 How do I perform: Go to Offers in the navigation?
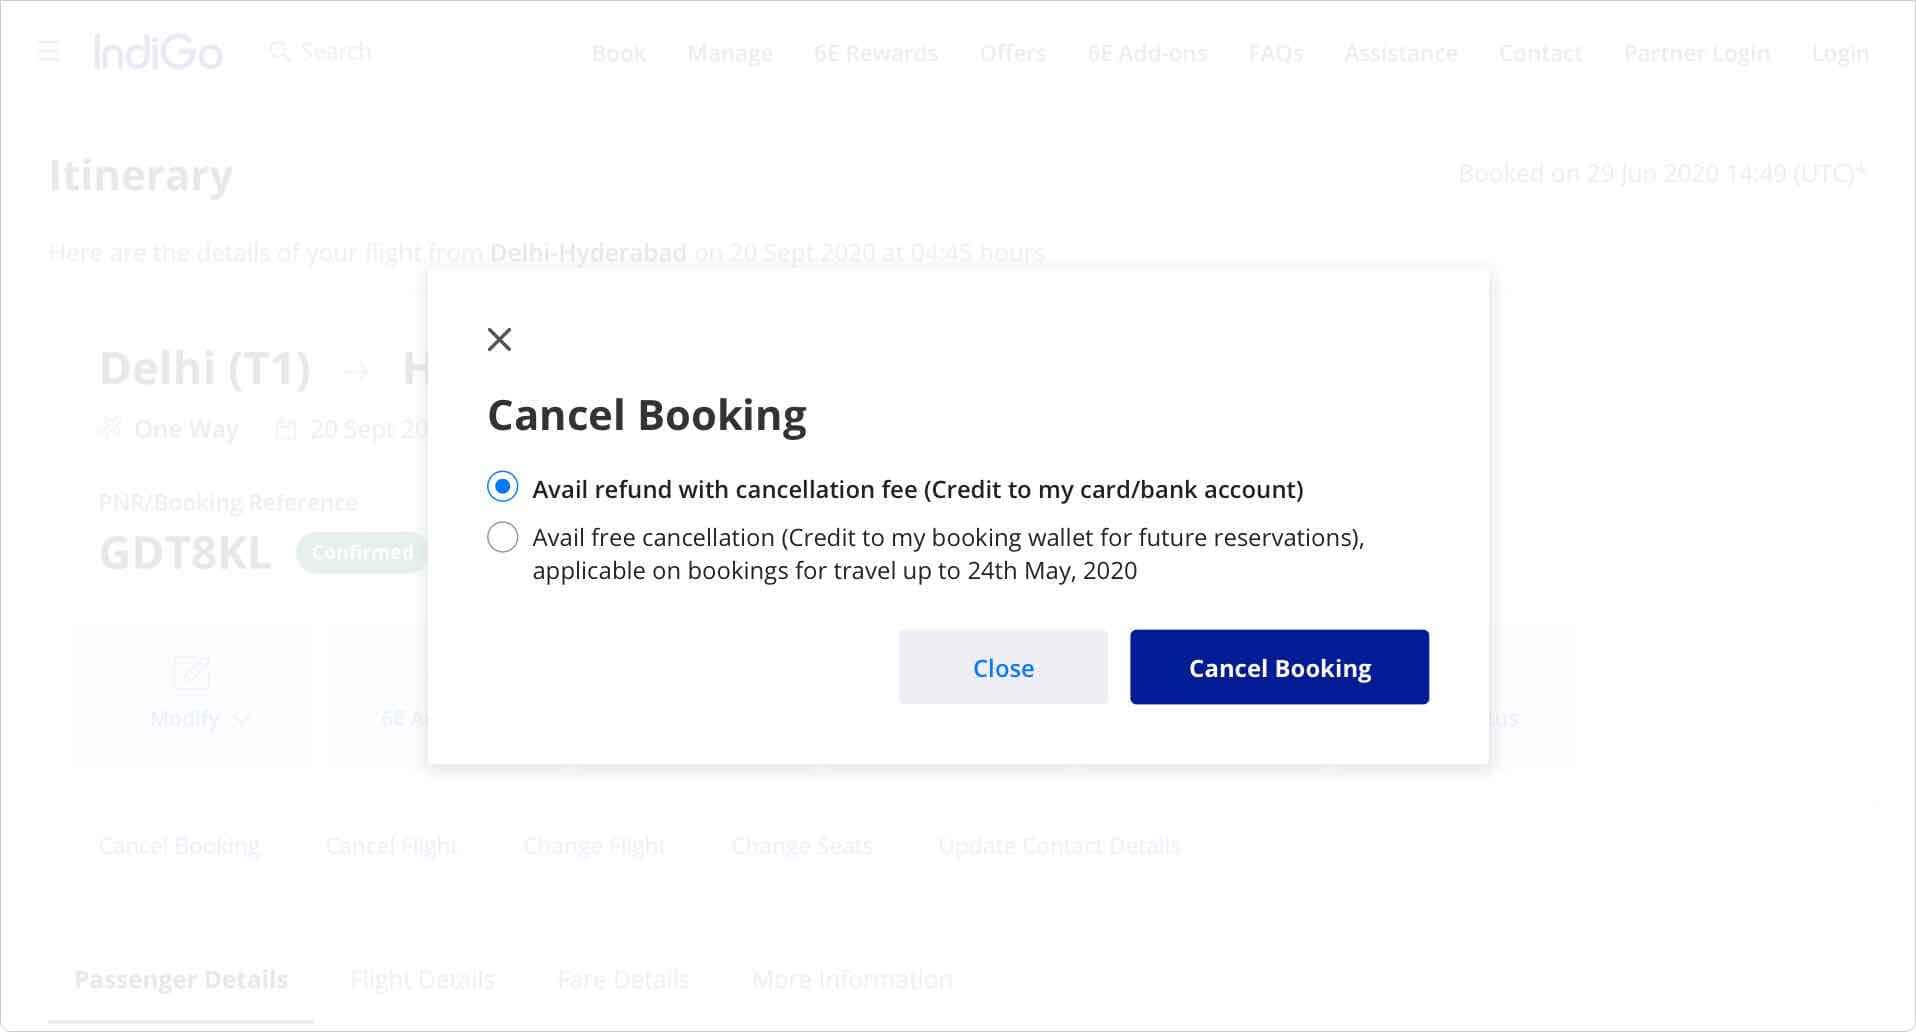coord(1013,53)
